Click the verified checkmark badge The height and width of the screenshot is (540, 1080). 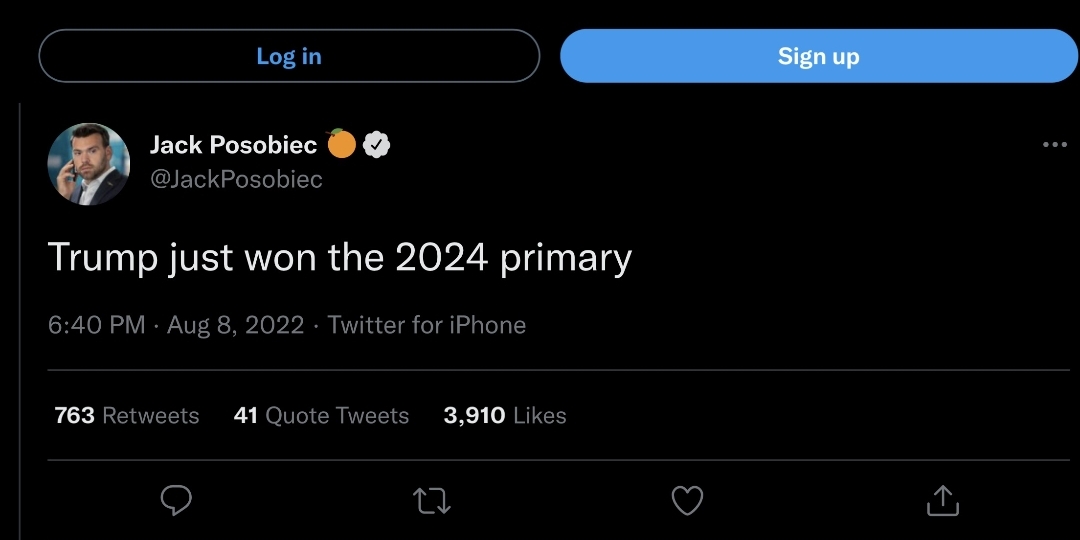pyautogui.click(x=377, y=145)
